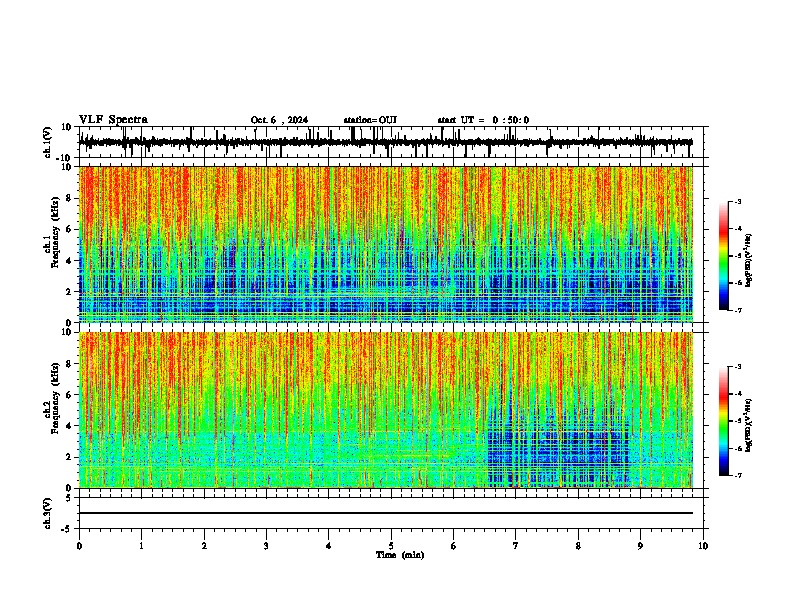The image size is (792, 612).
Task: Click the time axis tick label "9"
Action: coord(640,546)
